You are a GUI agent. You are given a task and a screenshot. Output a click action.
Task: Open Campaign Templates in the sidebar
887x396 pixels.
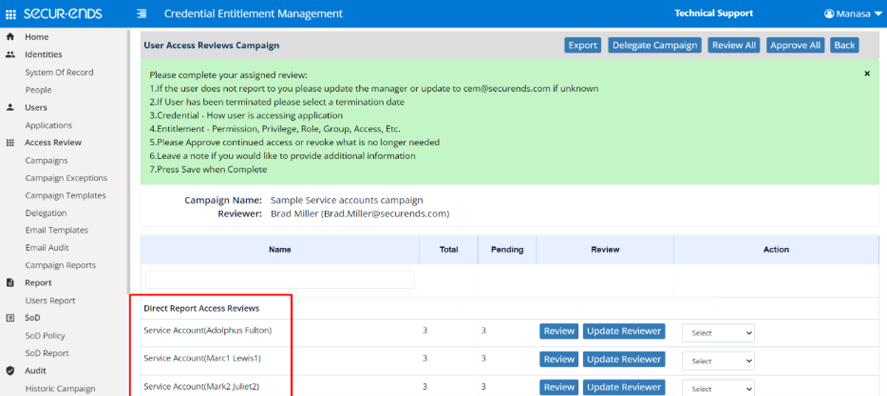coord(66,196)
